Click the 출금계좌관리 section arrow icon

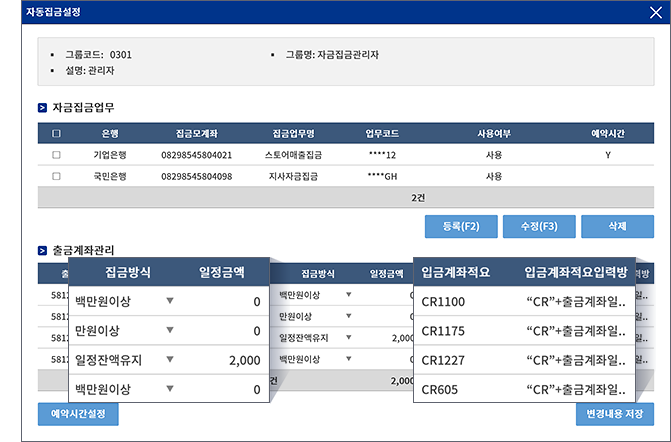tap(42, 250)
